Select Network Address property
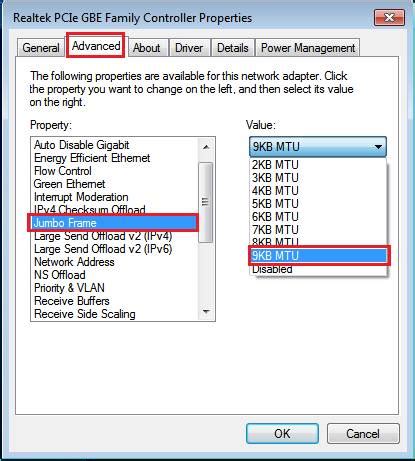 (x=115, y=262)
